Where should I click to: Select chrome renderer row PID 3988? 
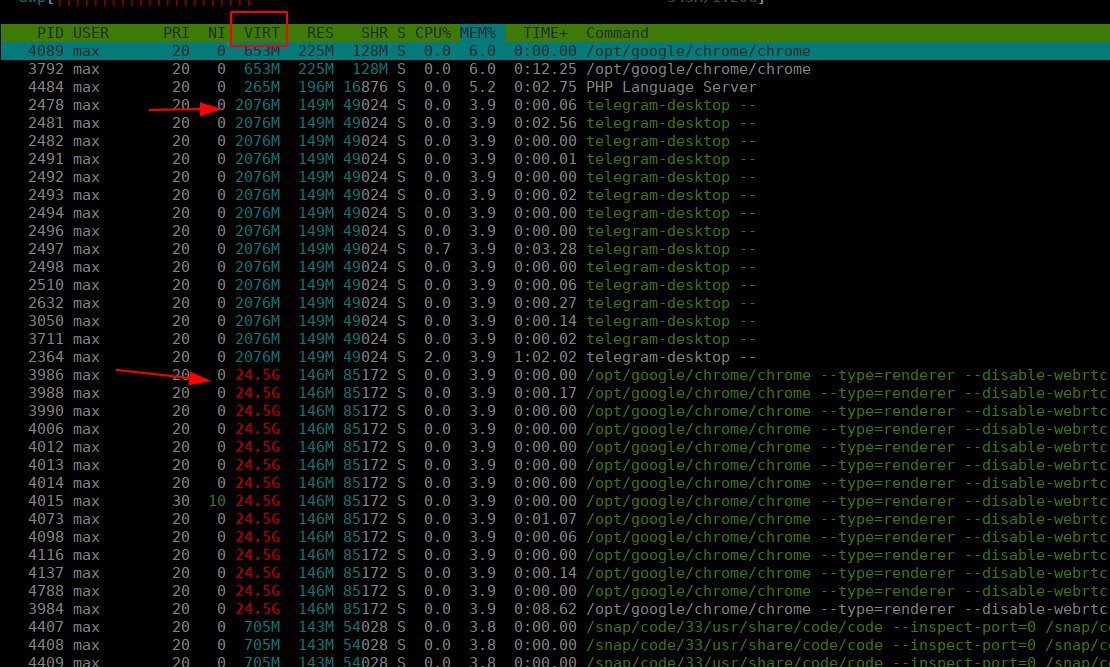coord(555,393)
